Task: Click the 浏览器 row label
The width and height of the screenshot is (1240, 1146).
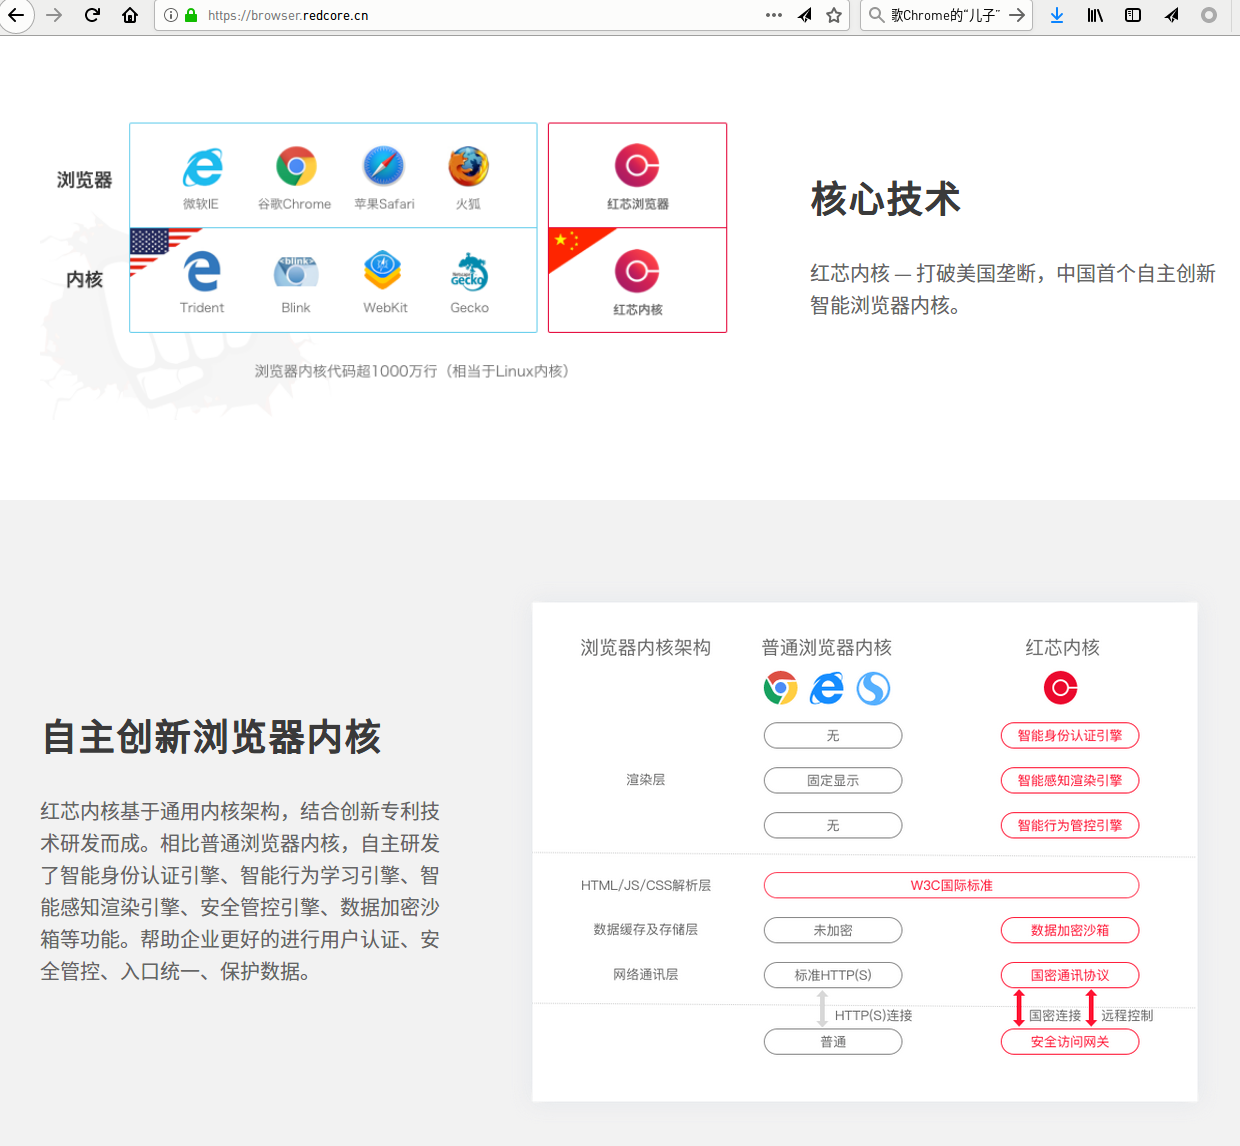Action: click(85, 180)
